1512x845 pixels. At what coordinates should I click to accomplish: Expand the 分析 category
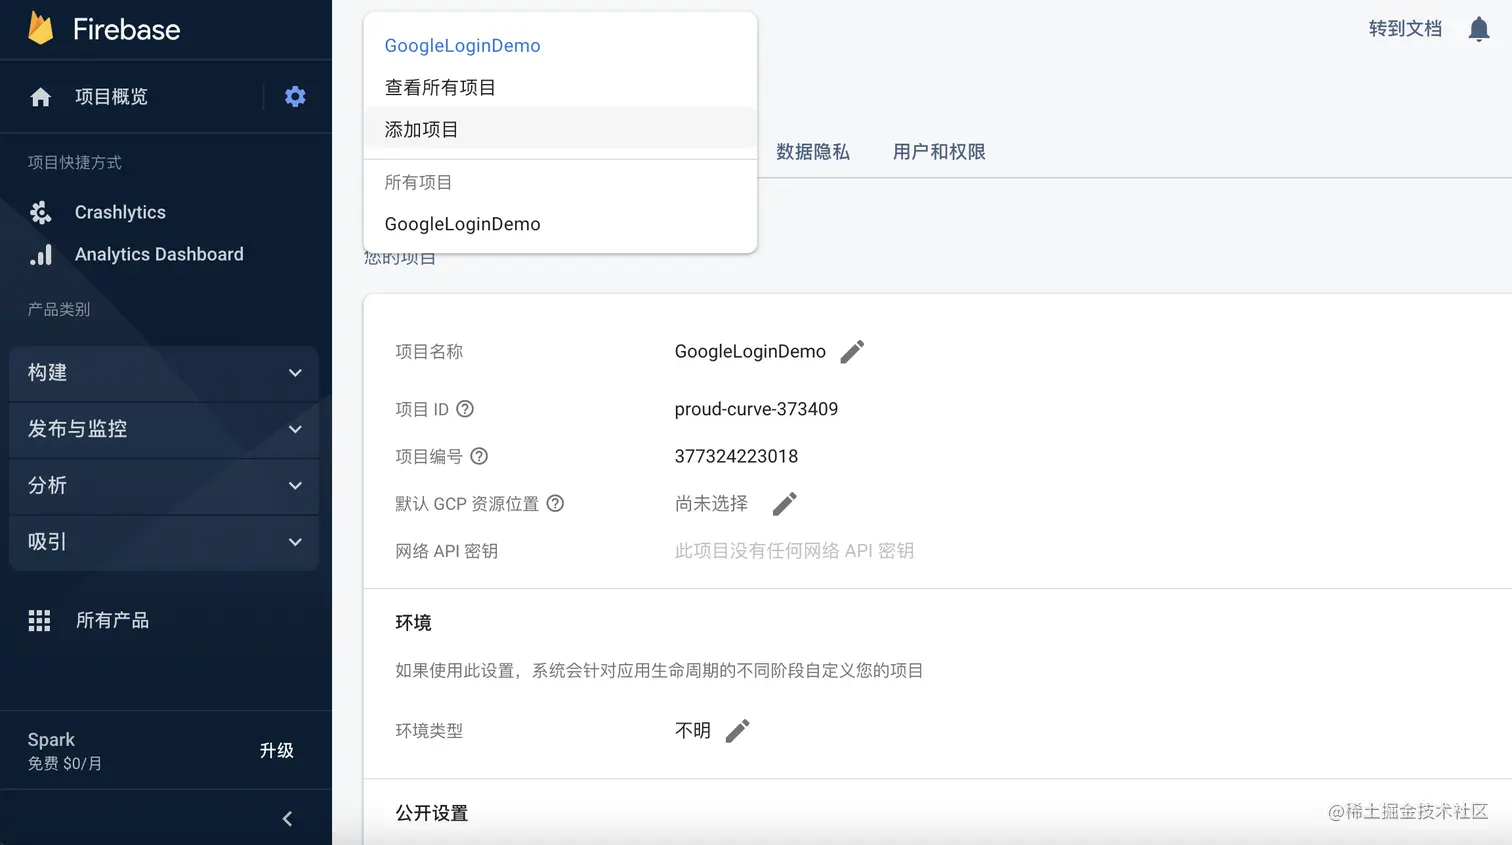164,486
